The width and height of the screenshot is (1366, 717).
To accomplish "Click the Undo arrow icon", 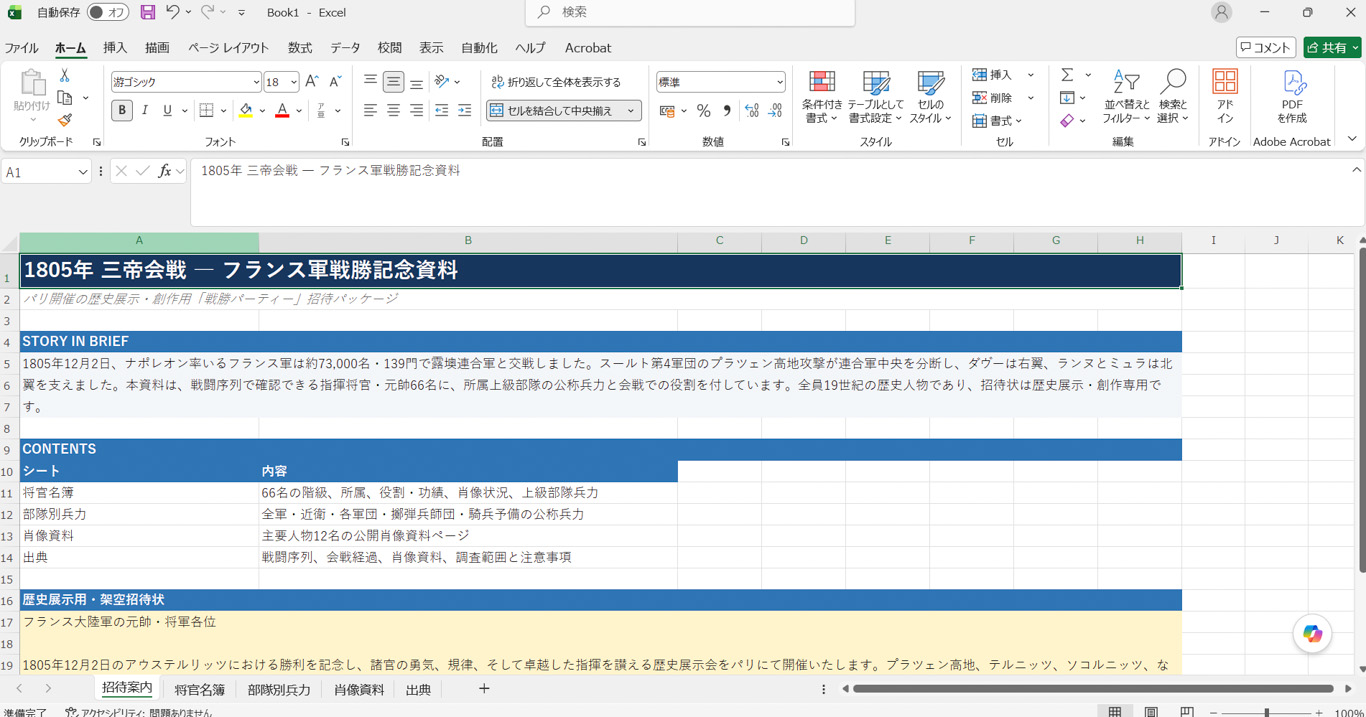I will tap(173, 12).
